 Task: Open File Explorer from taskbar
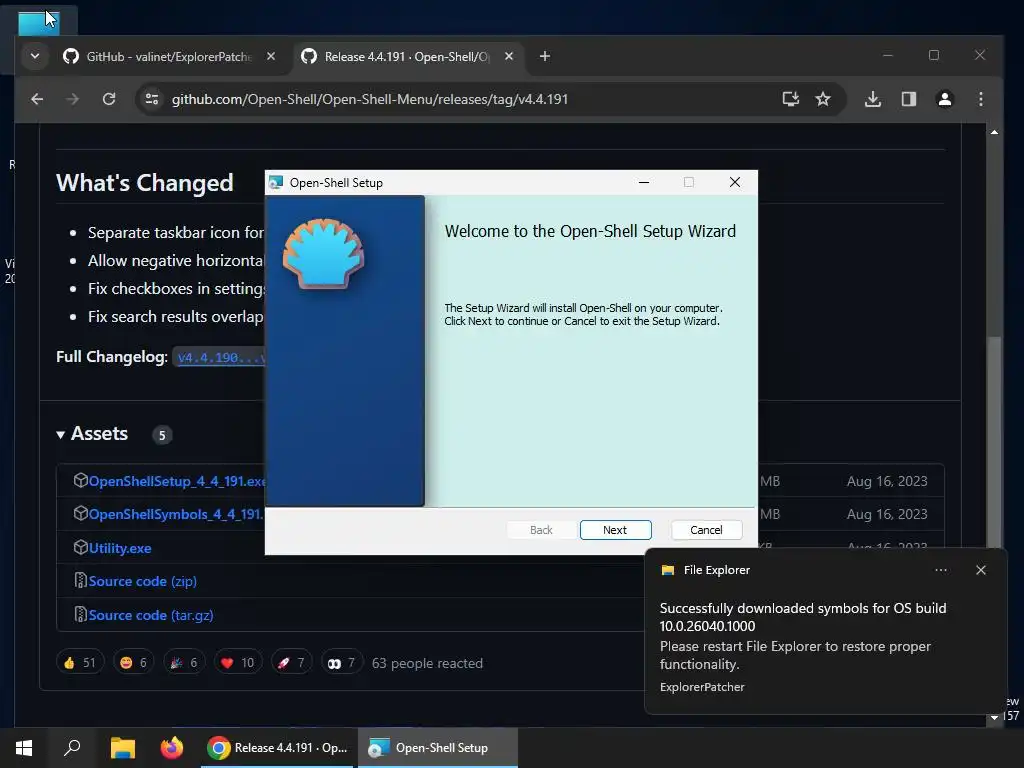[x=122, y=748]
